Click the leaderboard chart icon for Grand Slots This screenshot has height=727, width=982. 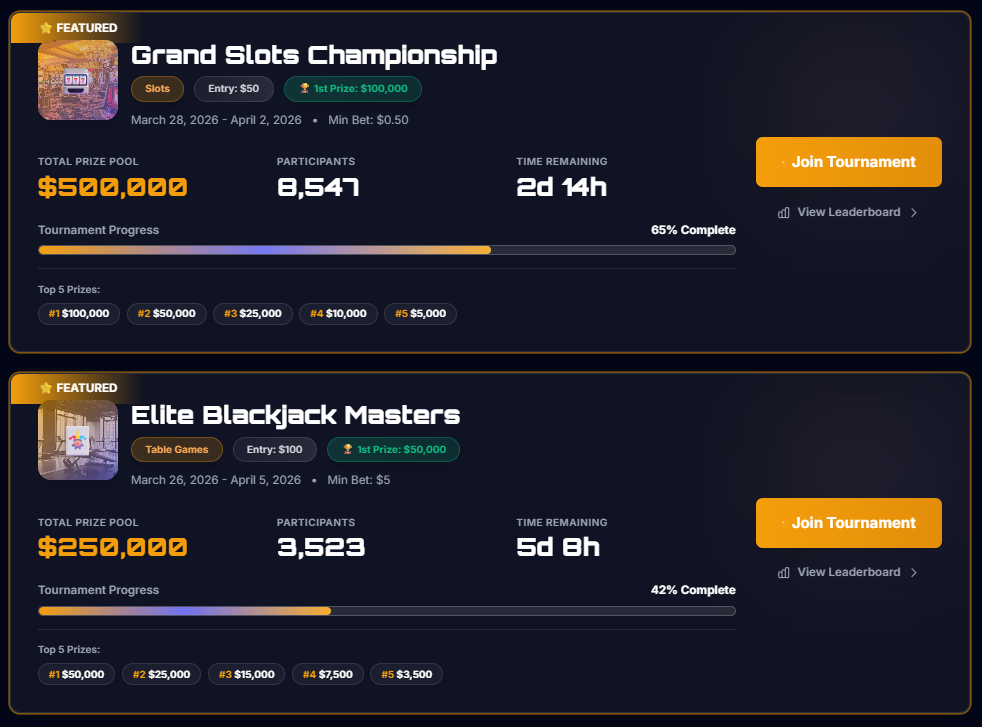[x=783, y=213]
